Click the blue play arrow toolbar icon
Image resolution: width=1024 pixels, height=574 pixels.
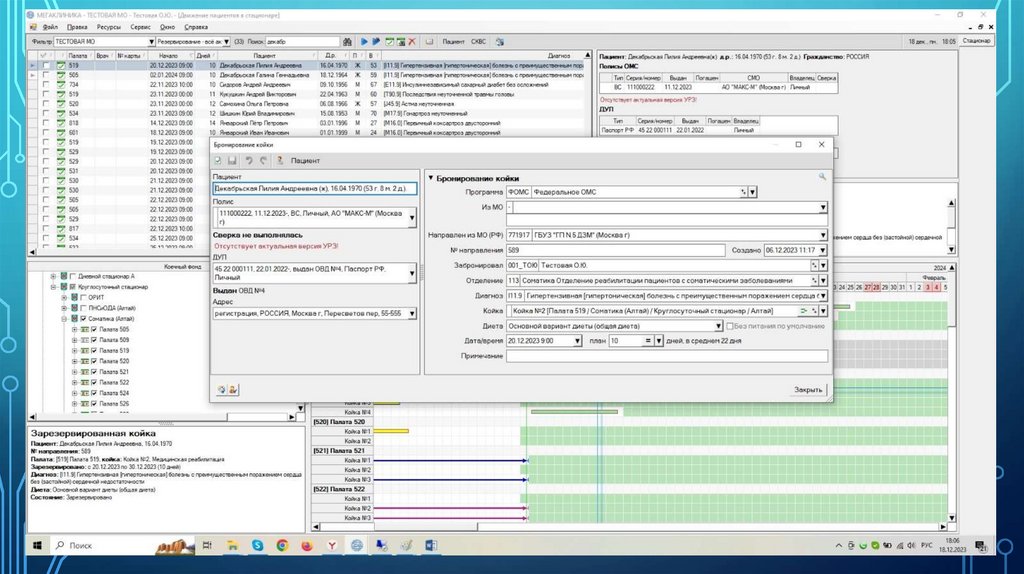coord(365,42)
